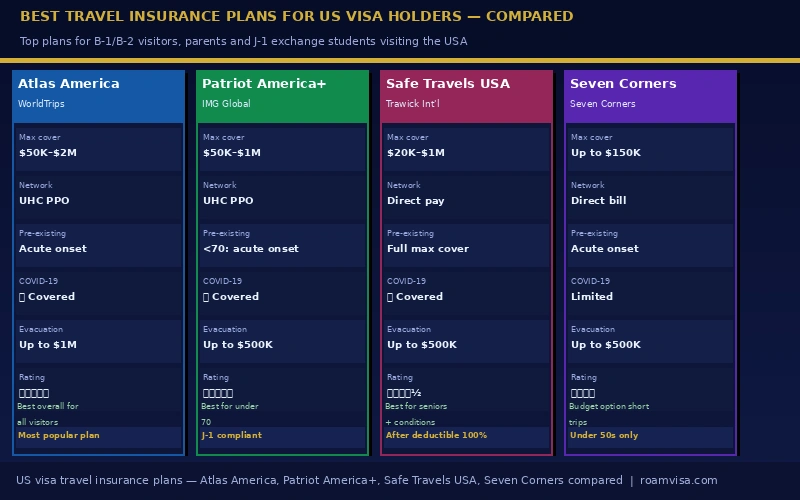Click the subtitle about B-1/B-2 visitors

243,41
